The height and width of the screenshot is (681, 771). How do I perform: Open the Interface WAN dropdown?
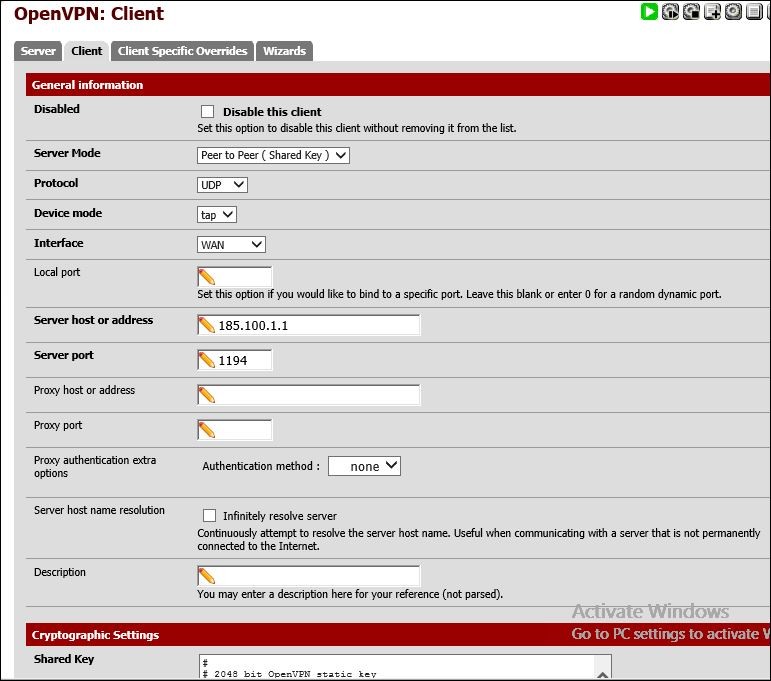point(231,245)
